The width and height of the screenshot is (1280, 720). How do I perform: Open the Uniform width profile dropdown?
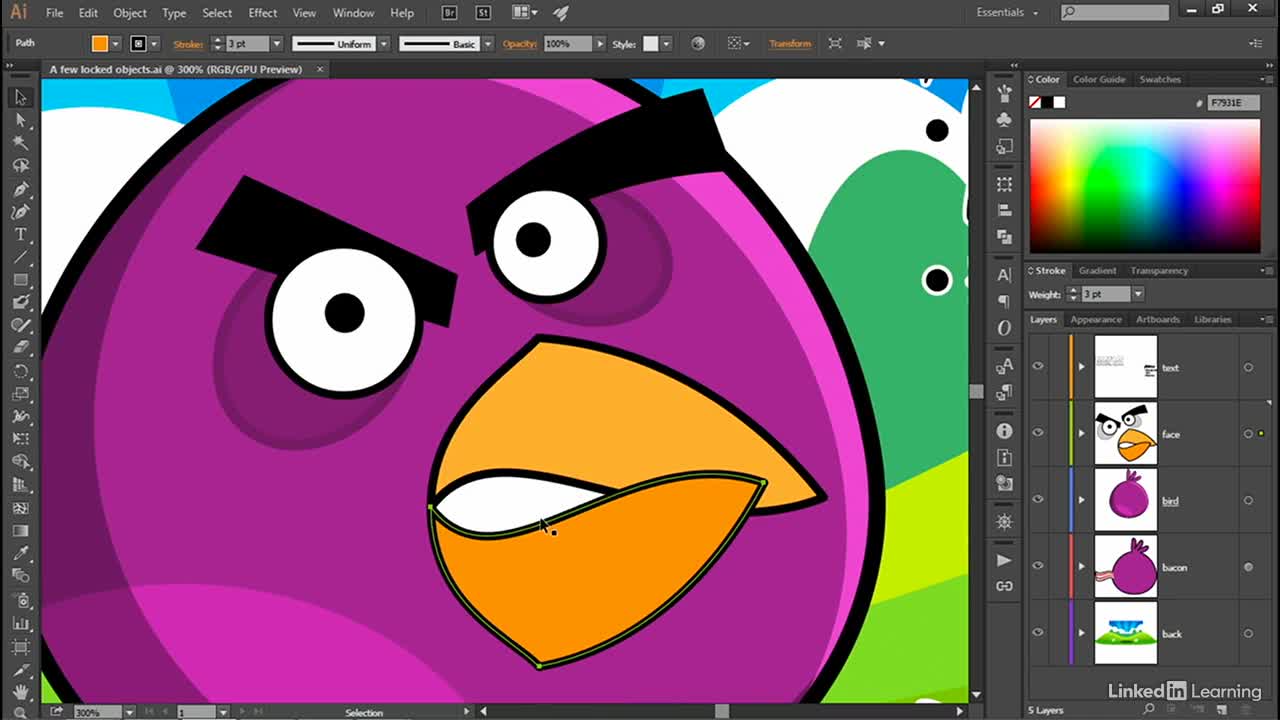[x=384, y=44]
